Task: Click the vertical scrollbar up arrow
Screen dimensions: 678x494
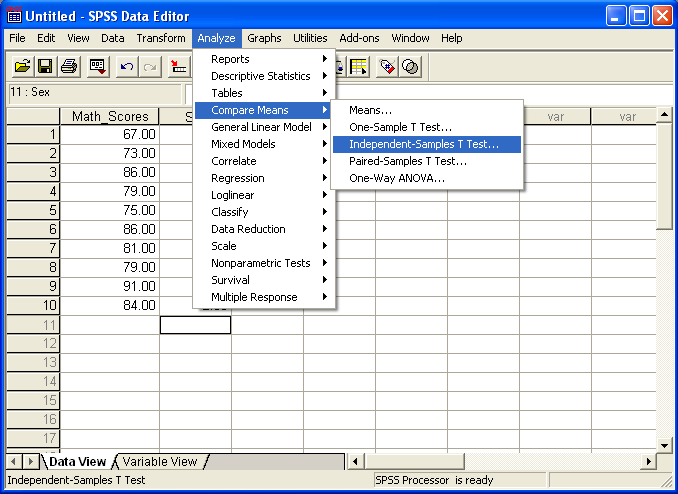Action: [664, 115]
